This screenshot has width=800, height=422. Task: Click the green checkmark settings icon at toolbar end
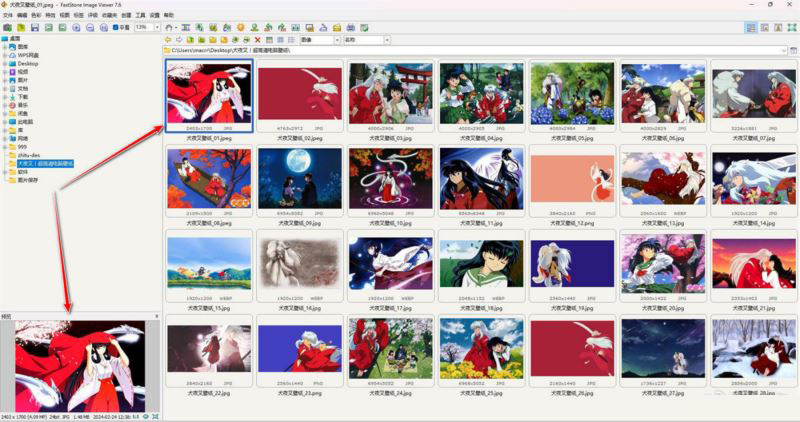pos(364,28)
